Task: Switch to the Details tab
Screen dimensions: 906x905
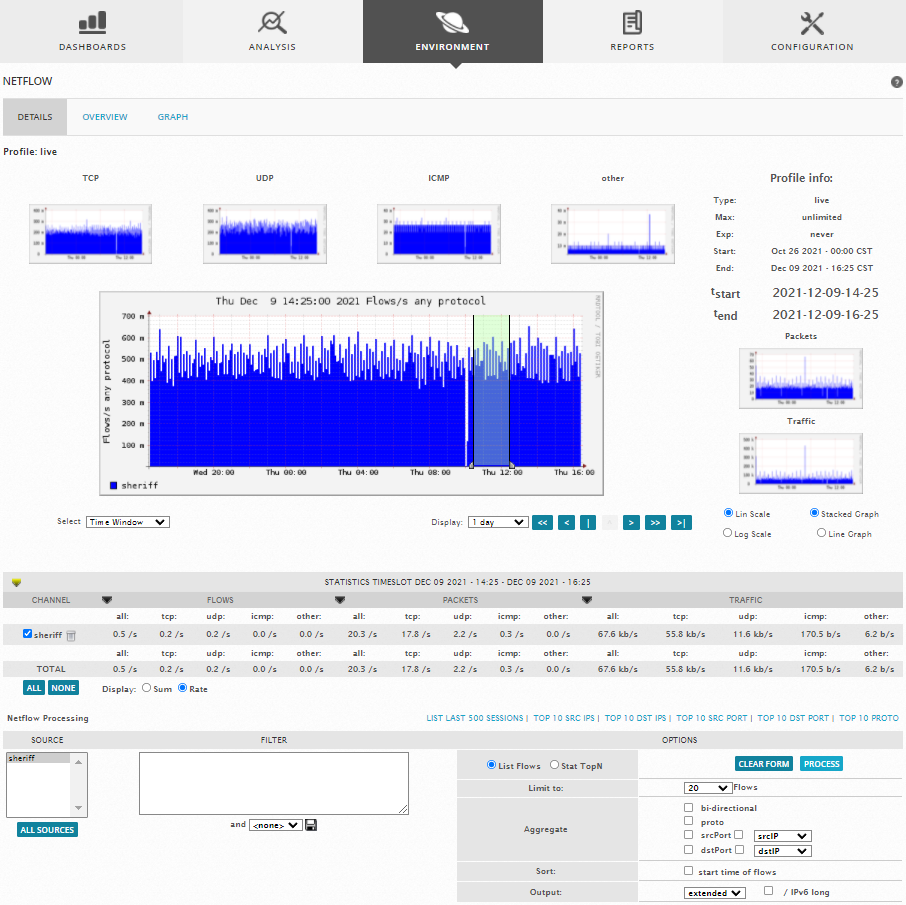Action: (x=35, y=117)
